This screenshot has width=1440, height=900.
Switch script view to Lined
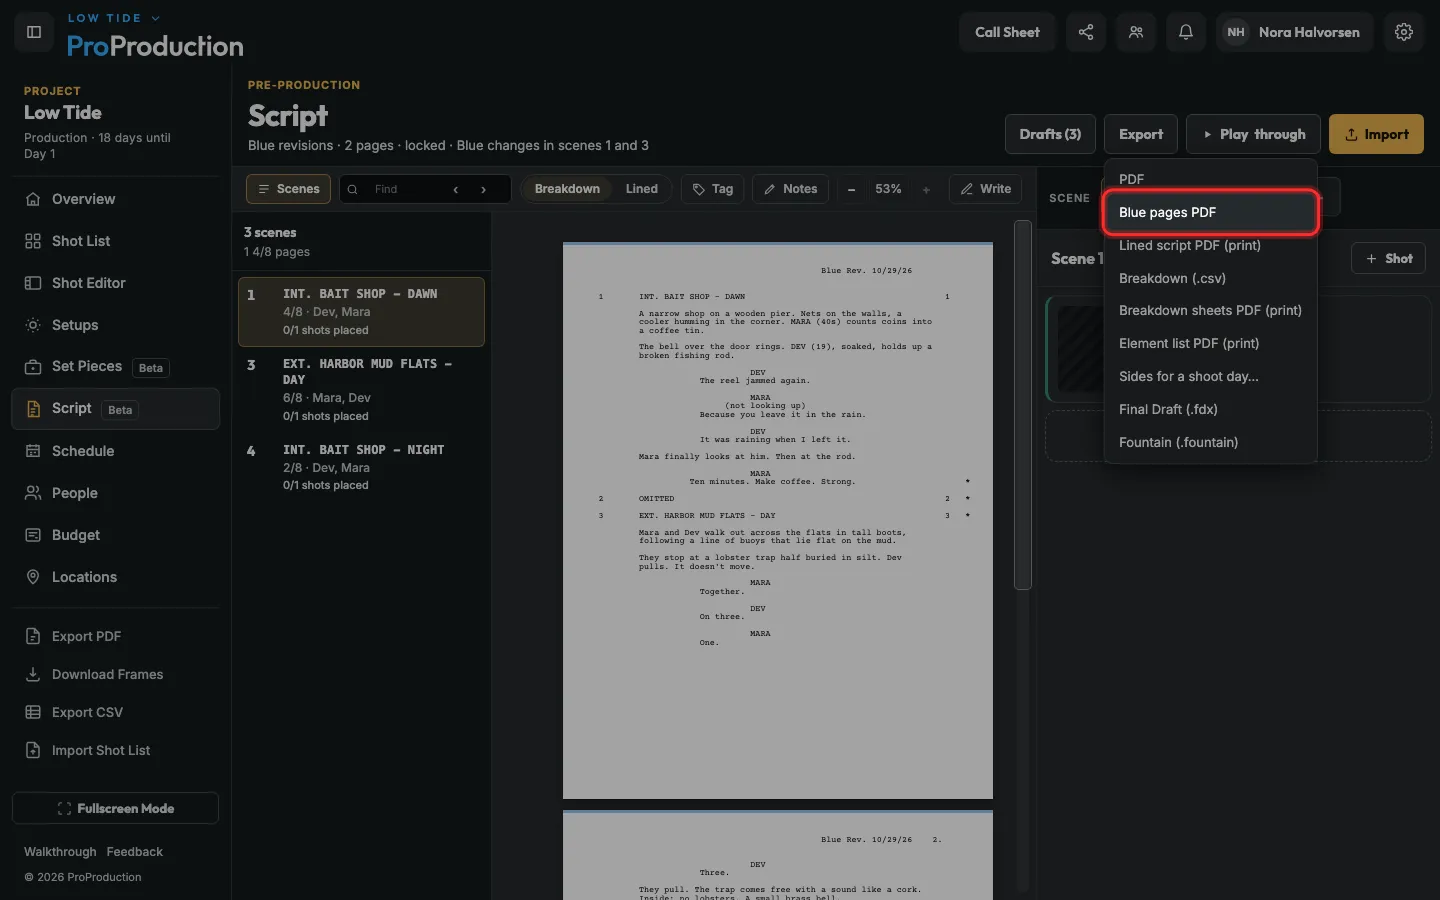(x=642, y=189)
